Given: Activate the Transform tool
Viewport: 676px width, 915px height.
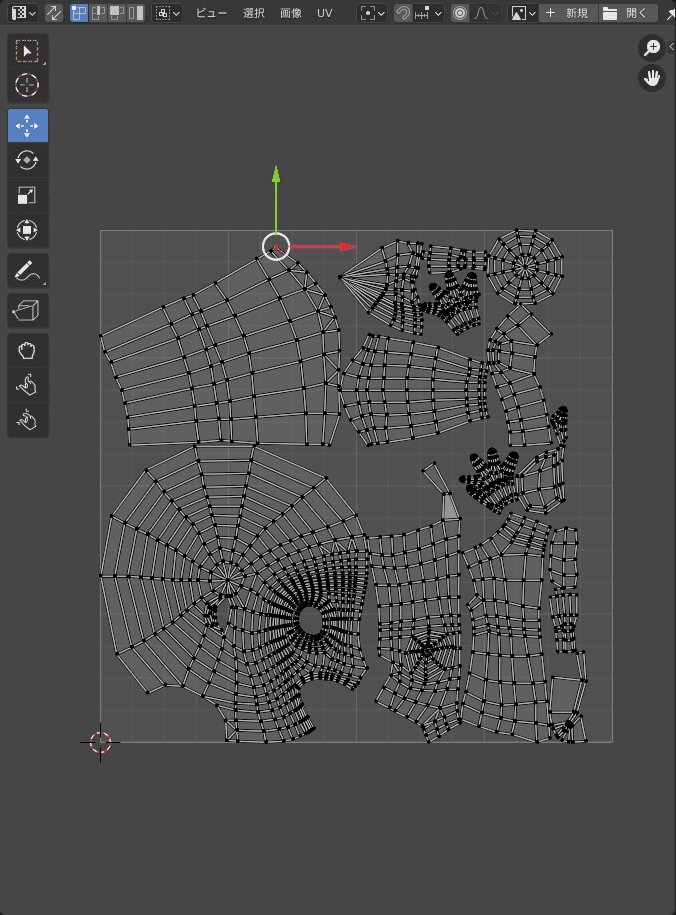Looking at the screenshot, I should point(27,229).
